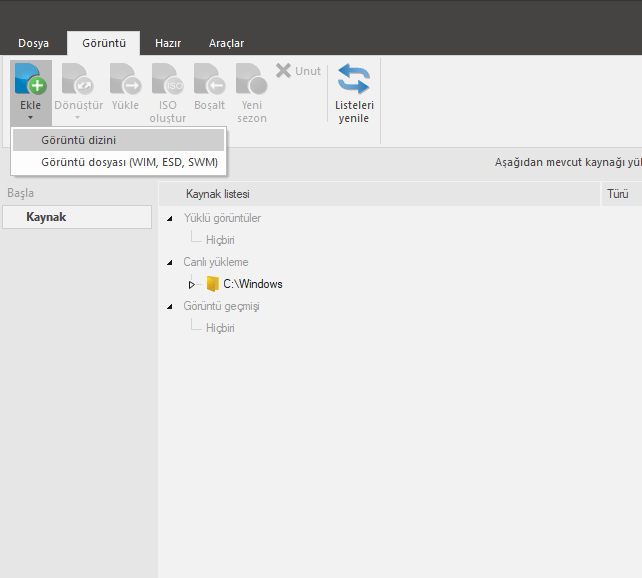Open the Ekle dropdown arrow

[30, 118]
